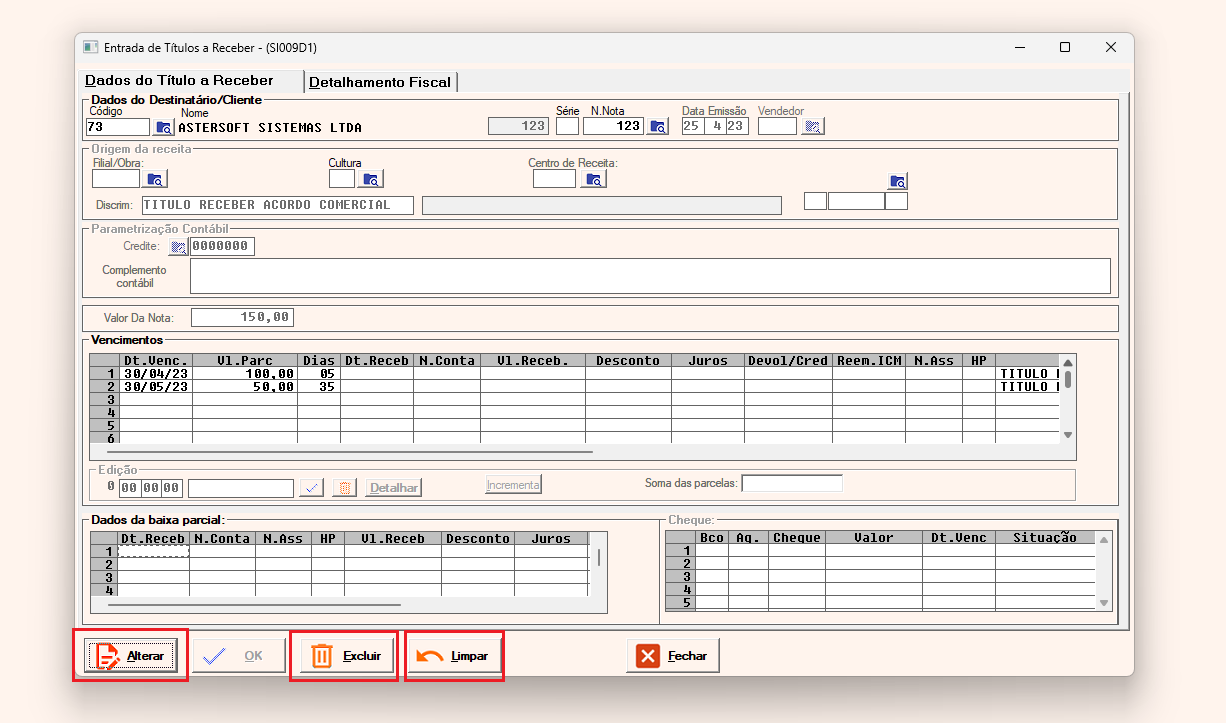Viewport: 1226px width, 723px height.
Task: Click the OK button
Action: [239, 656]
